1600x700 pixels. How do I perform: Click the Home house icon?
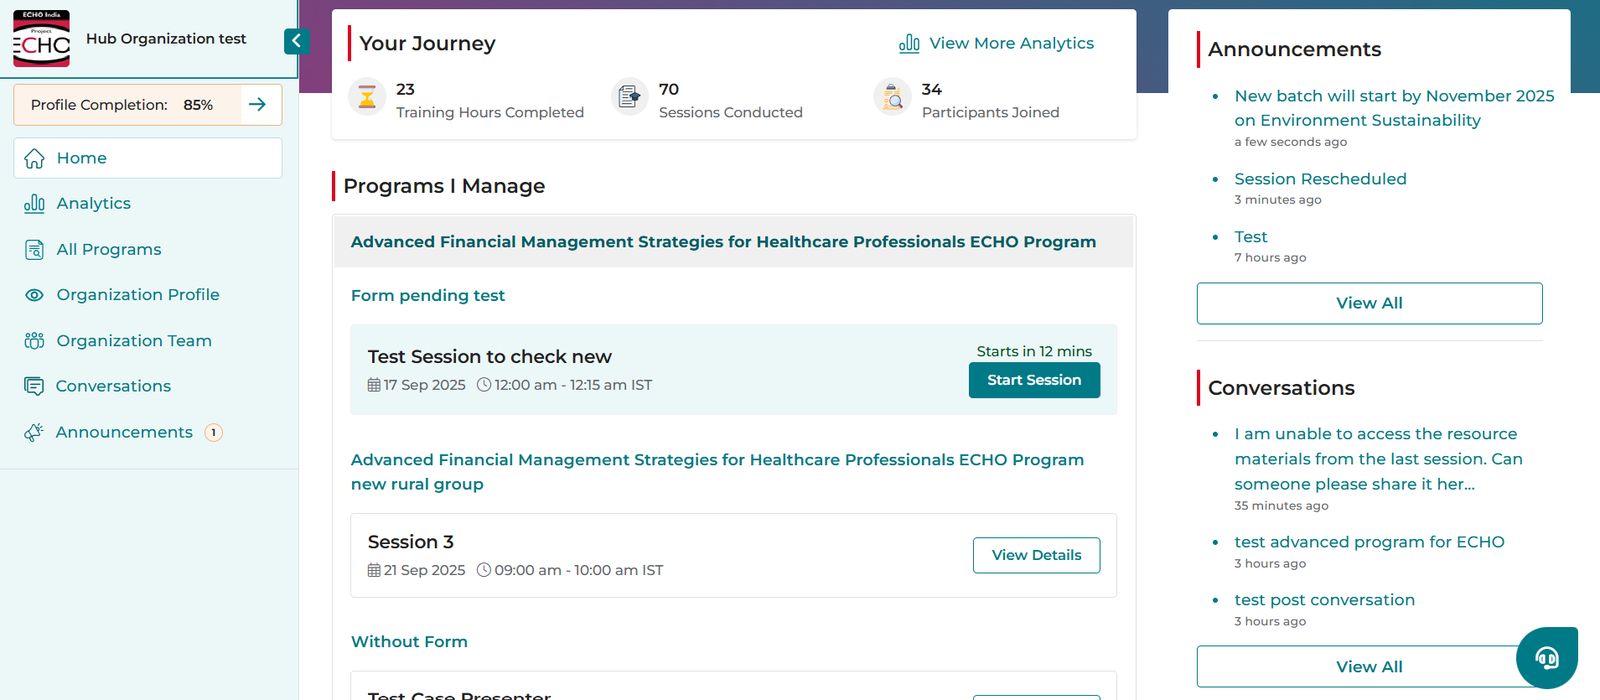(34, 158)
